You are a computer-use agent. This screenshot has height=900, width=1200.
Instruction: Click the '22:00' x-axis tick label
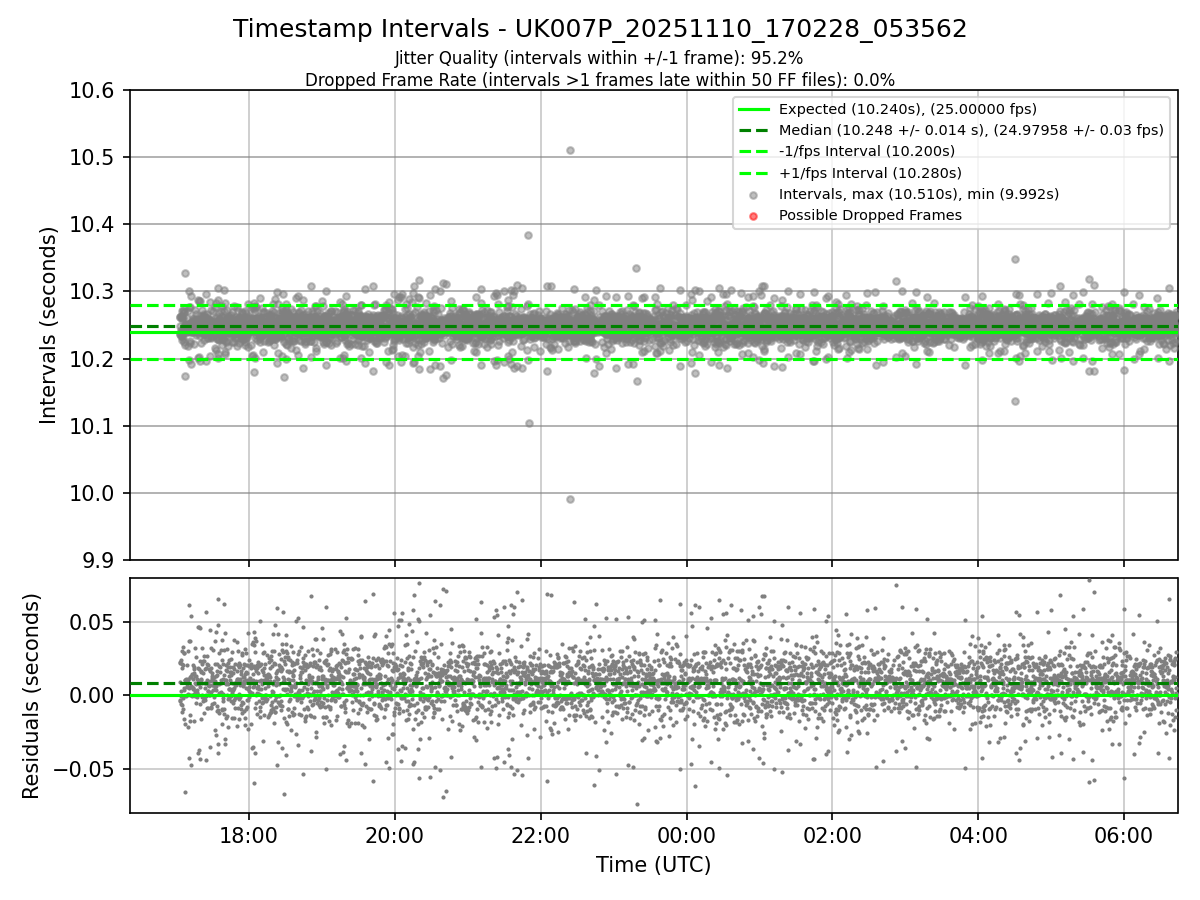coord(541,834)
